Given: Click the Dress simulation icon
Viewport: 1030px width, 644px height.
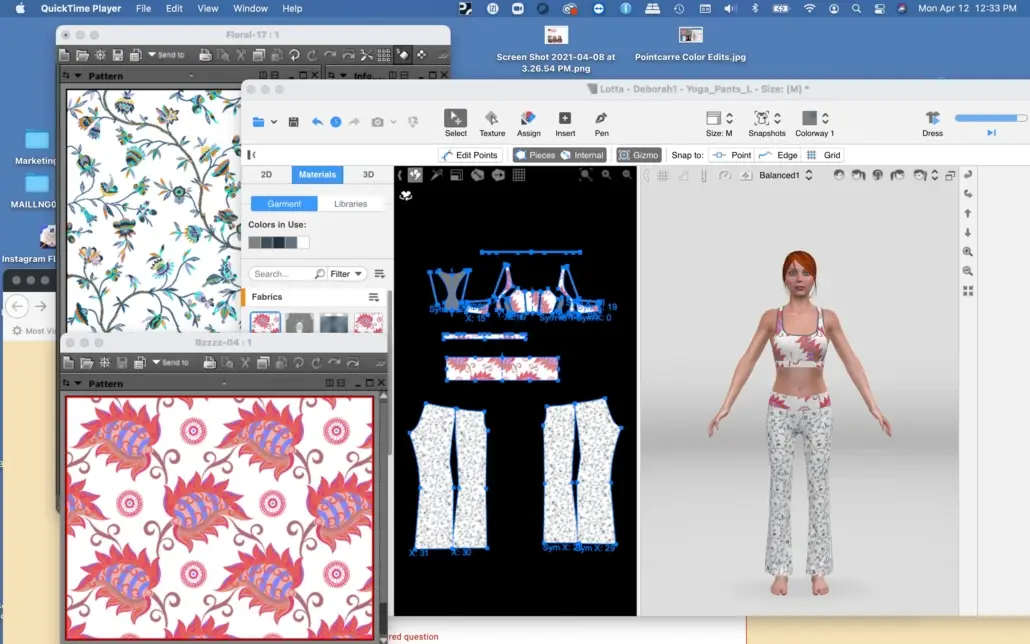Looking at the screenshot, I should [x=932, y=119].
